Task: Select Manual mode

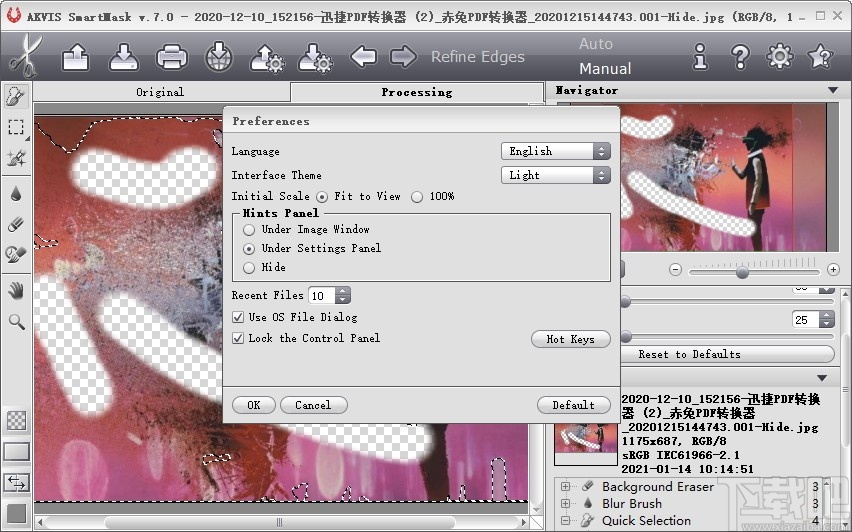Action: pyautogui.click(x=605, y=68)
